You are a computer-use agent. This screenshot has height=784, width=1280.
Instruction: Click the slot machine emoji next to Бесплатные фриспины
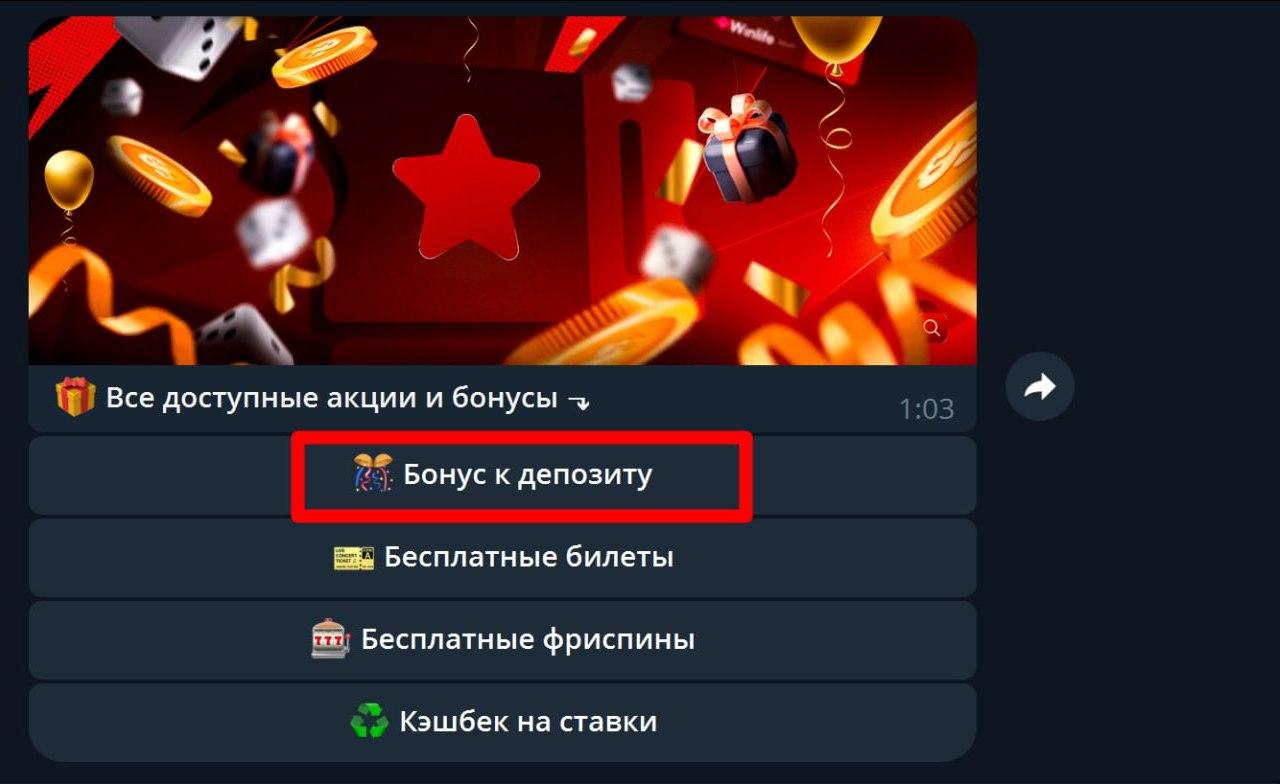330,639
